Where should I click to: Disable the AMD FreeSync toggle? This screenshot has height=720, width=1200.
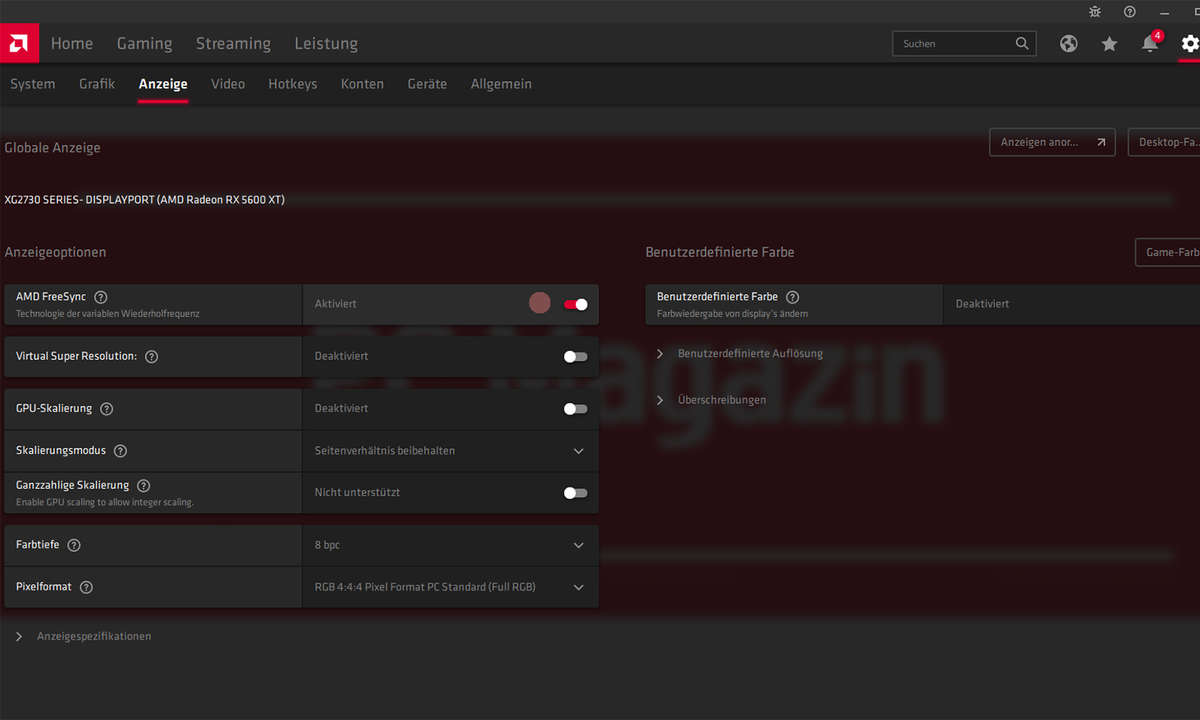[575, 304]
